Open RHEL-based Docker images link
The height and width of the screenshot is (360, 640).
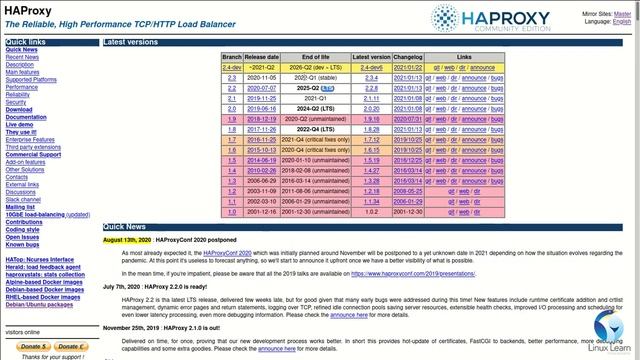tap(42, 297)
